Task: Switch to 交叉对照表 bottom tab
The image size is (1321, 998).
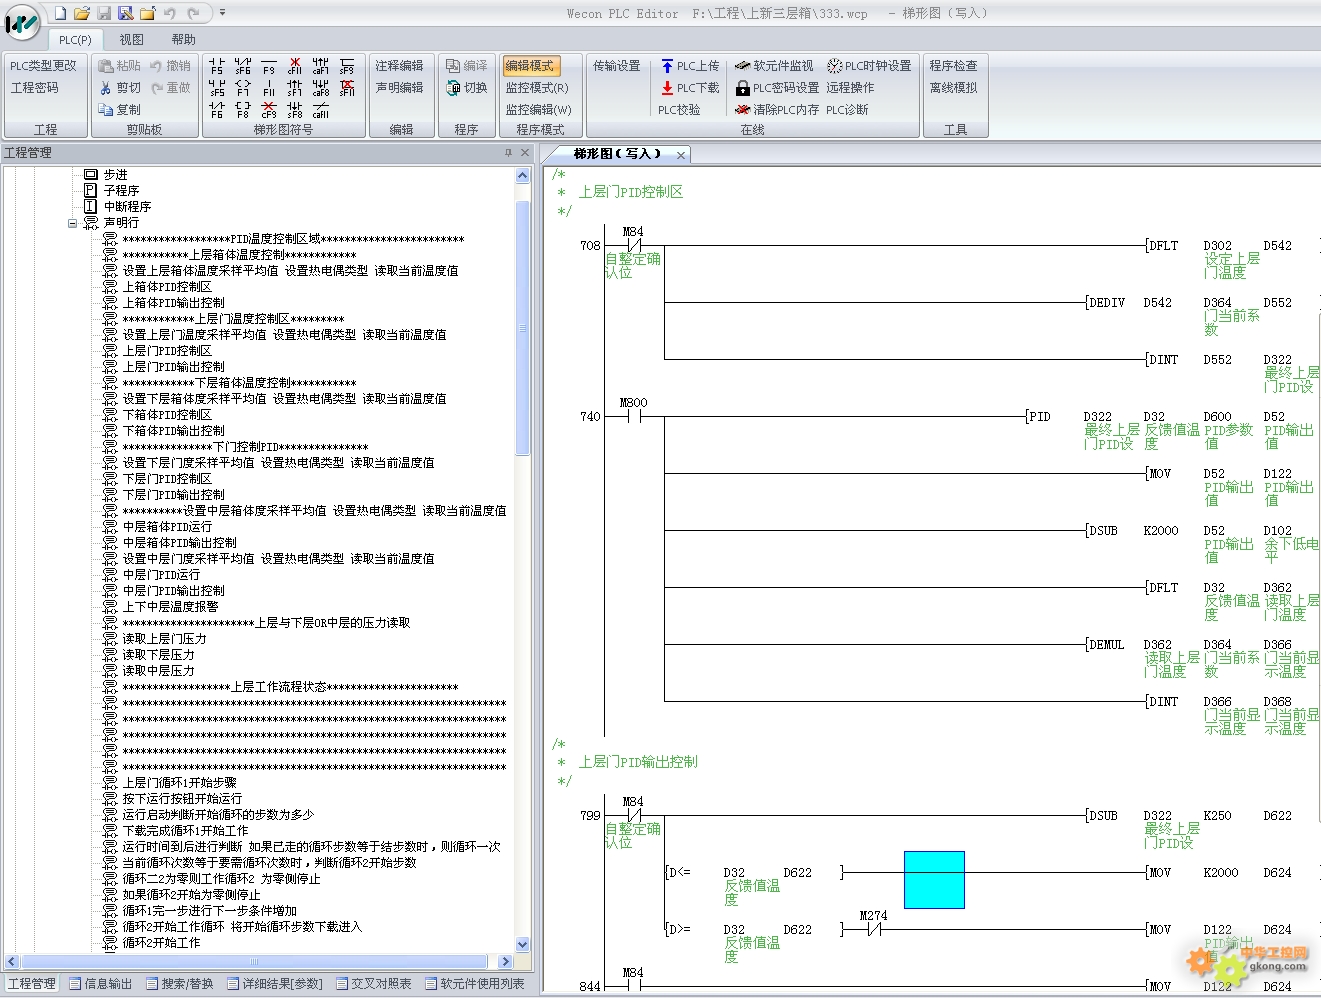Action: (374, 984)
